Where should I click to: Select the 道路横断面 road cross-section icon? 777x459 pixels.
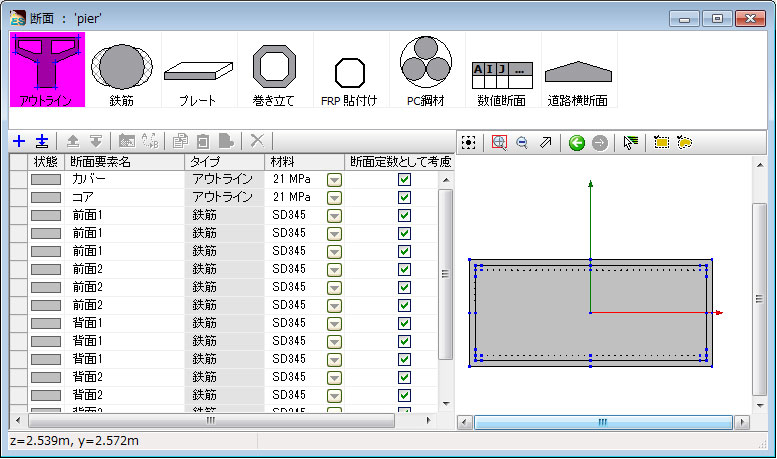[578, 70]
